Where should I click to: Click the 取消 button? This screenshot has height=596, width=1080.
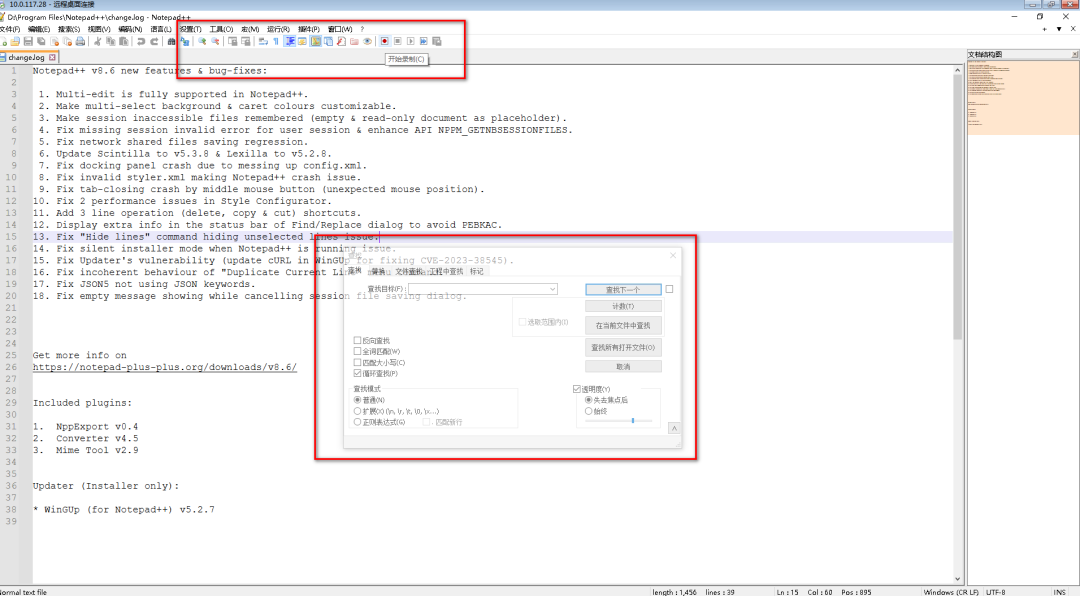623,367
